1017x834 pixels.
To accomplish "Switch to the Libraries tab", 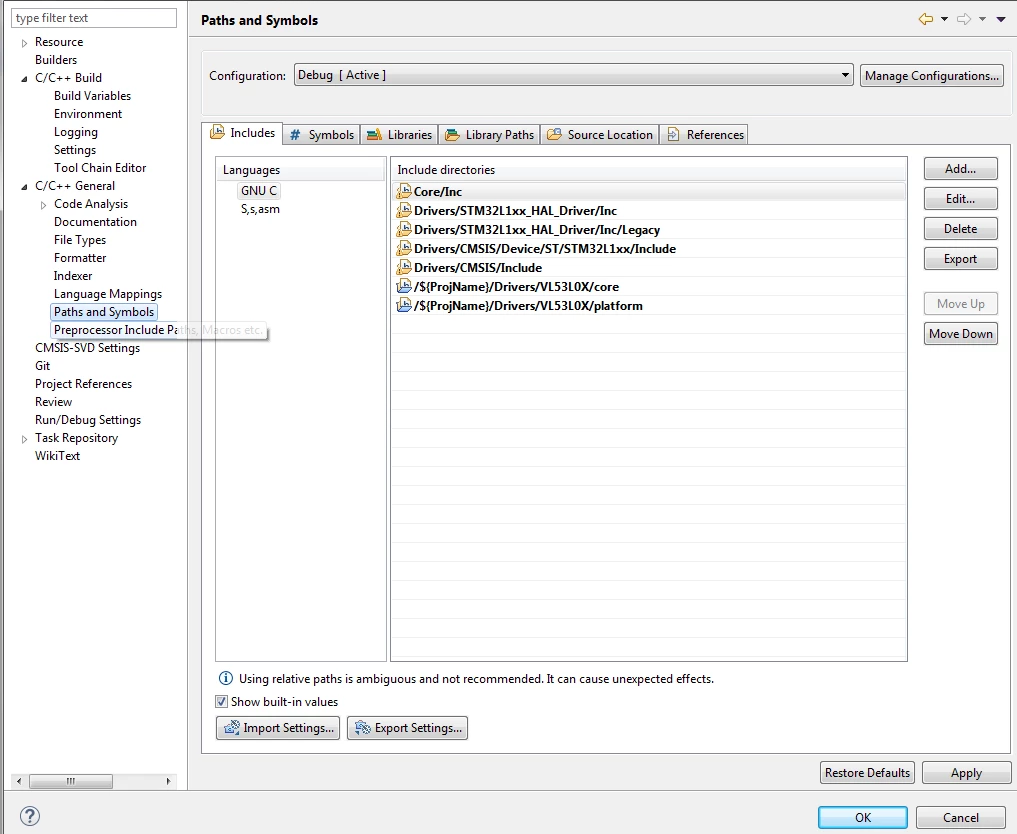I will coord(400,135).
